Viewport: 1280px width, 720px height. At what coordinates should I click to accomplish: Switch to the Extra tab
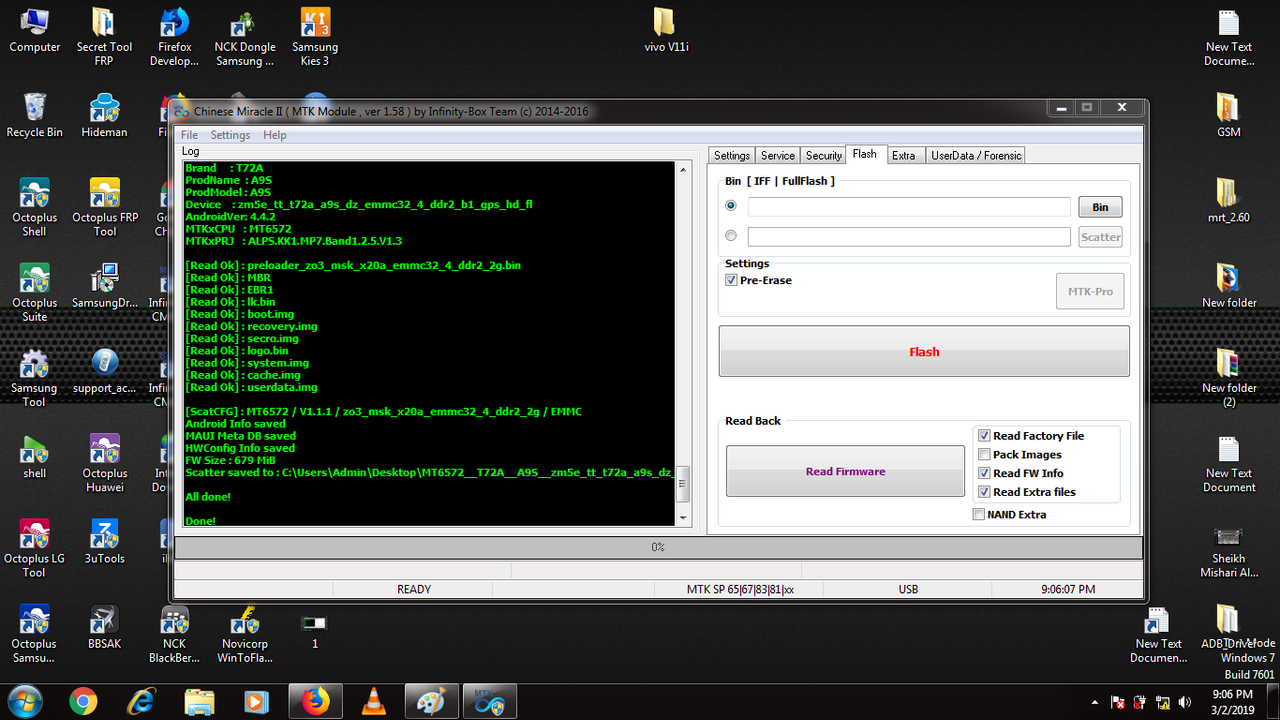pyautogui.click(x=904, y=155)
